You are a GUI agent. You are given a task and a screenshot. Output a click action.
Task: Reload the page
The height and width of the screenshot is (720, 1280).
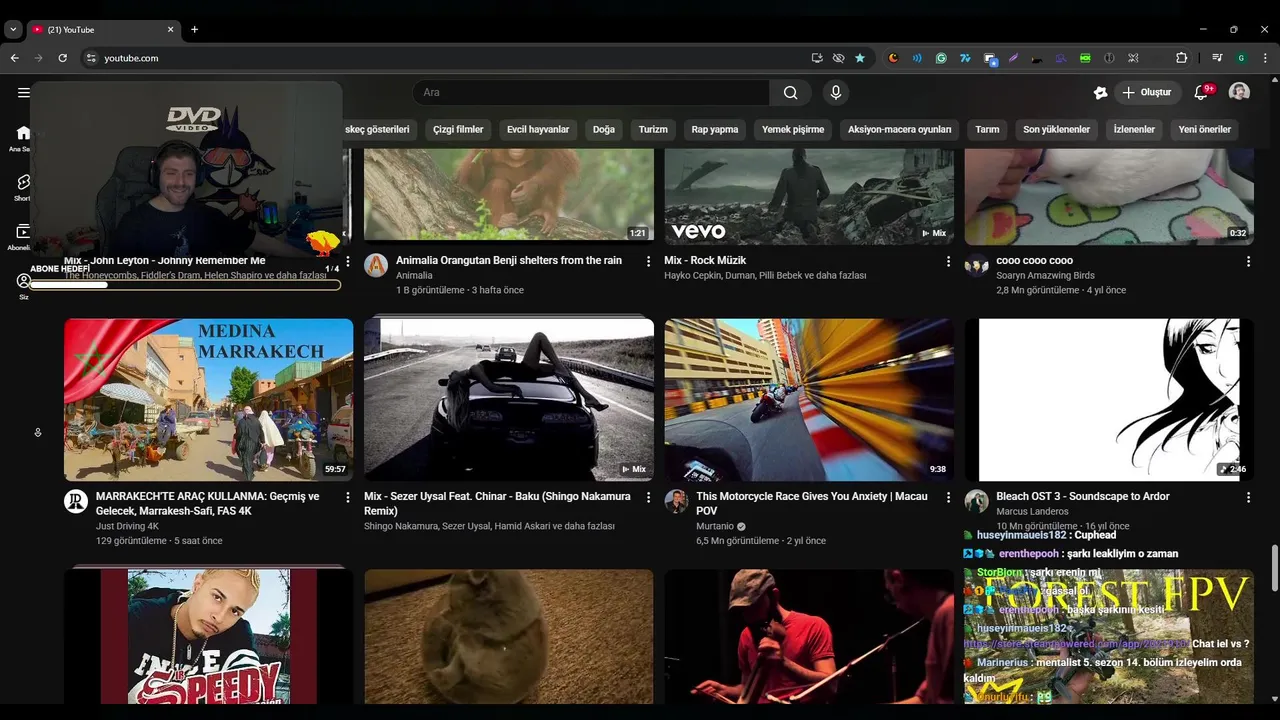(62, 58)
